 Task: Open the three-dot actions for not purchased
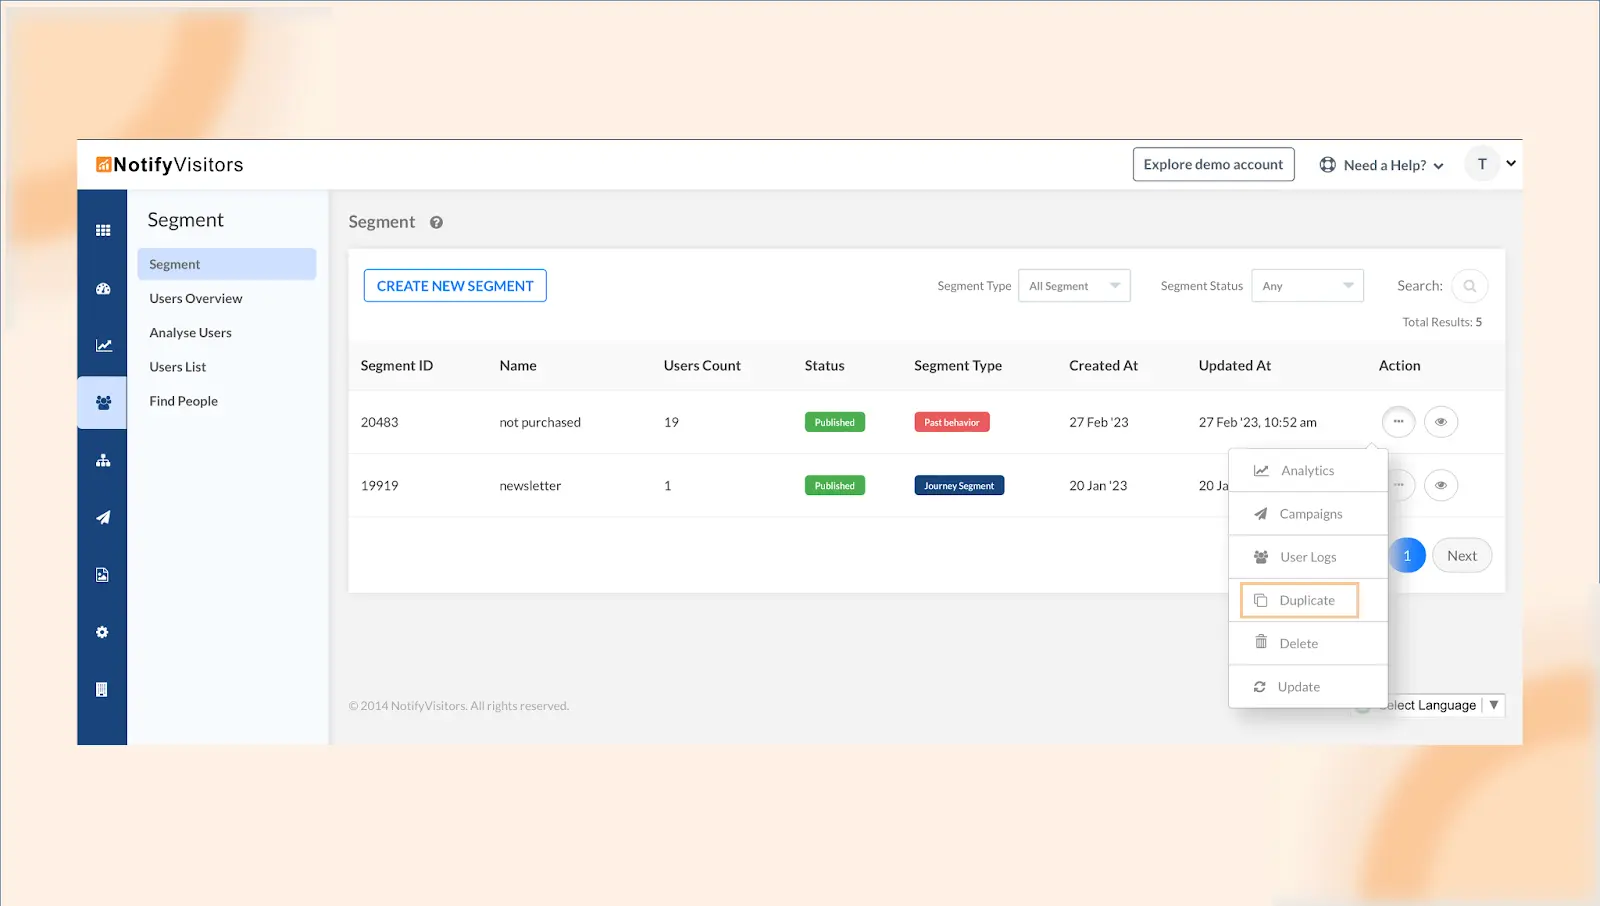pyautogui.click(x=1398, y=422)
